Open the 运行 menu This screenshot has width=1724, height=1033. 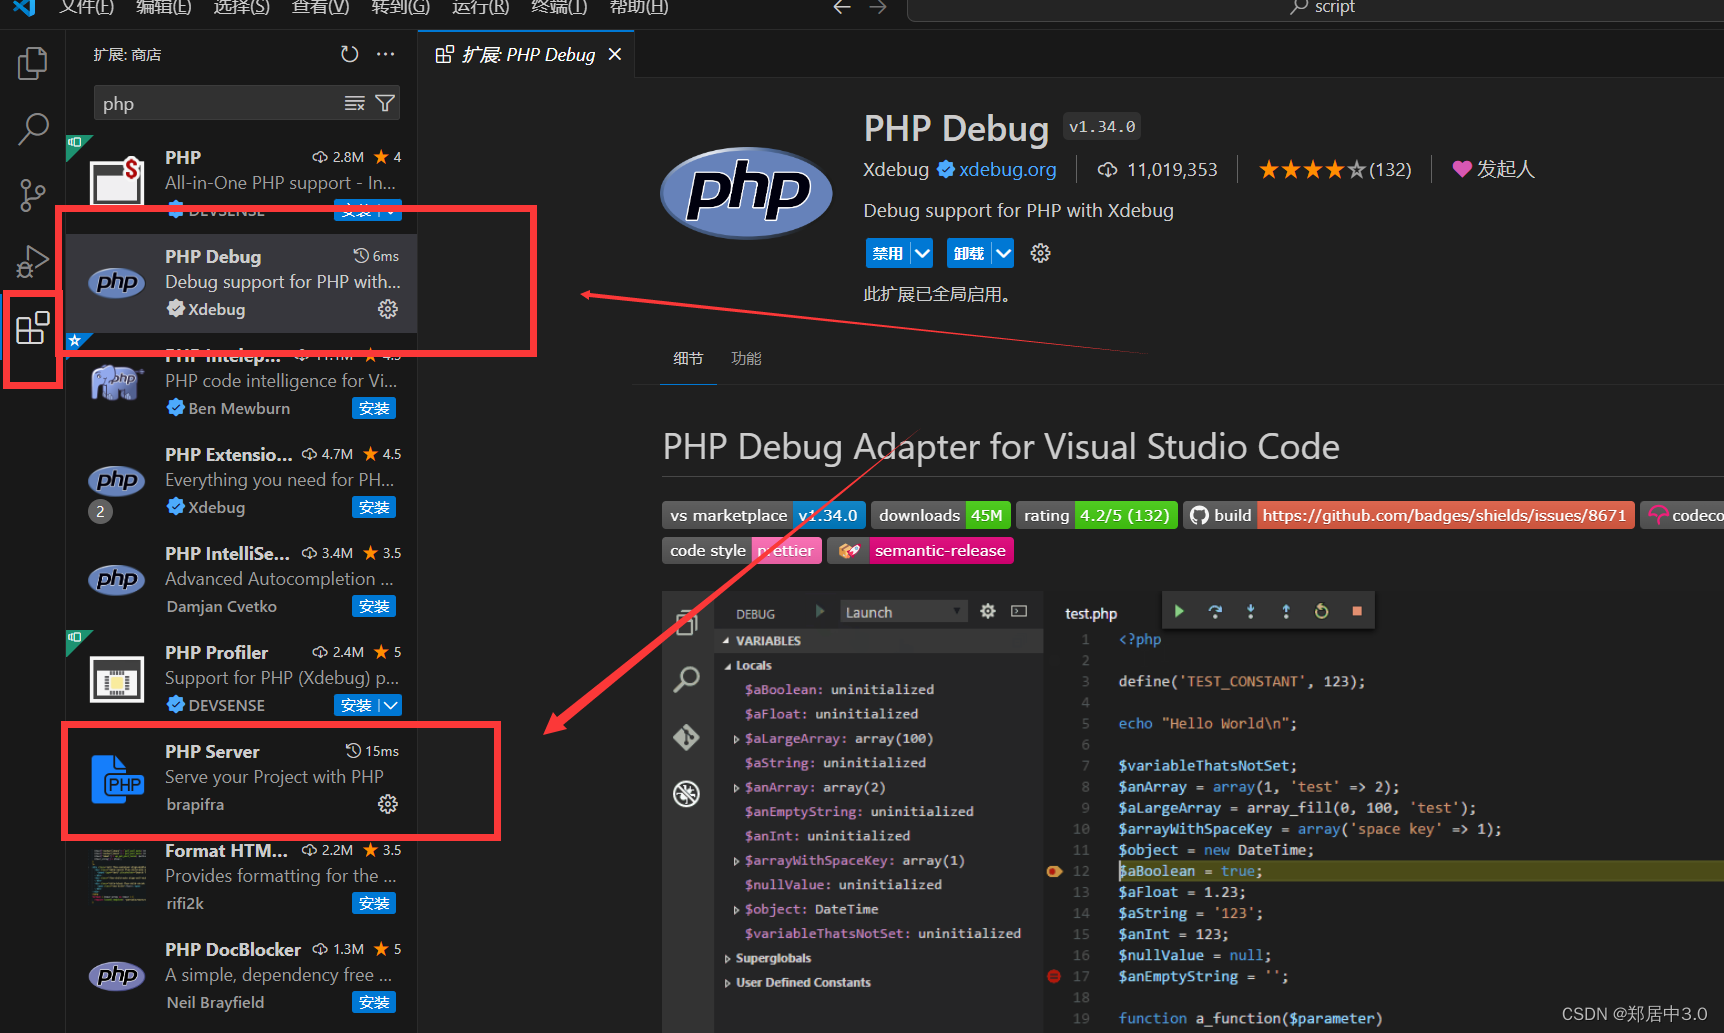(480, 7)
